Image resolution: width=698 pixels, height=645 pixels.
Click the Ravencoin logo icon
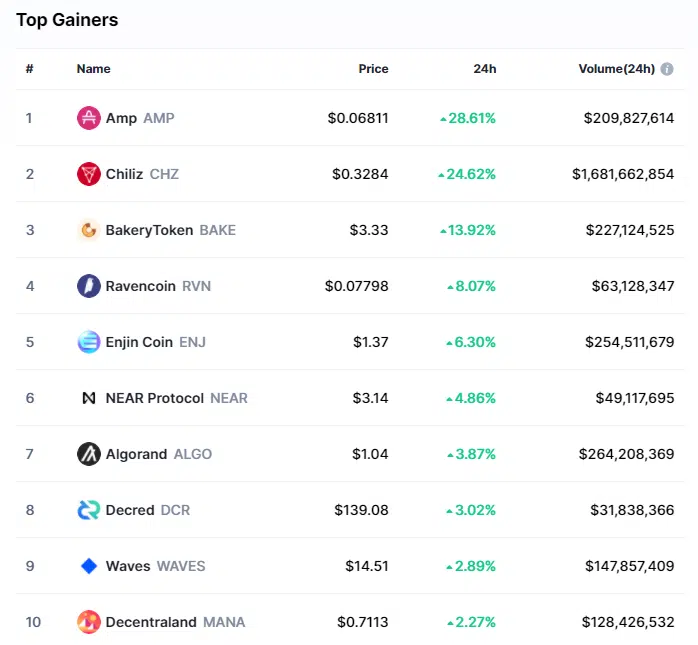tap(89, 286)
